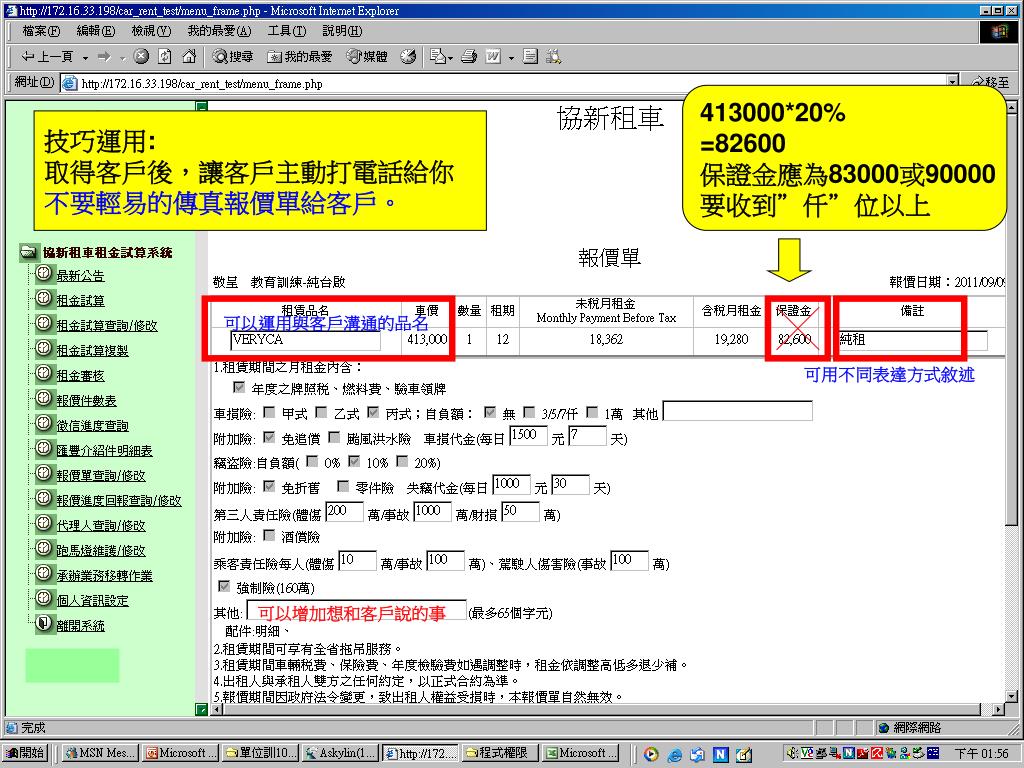This screenshot has width=1024, height=768.
Task: Open the 我的最愛(A) menu
Action: (219, 31)
